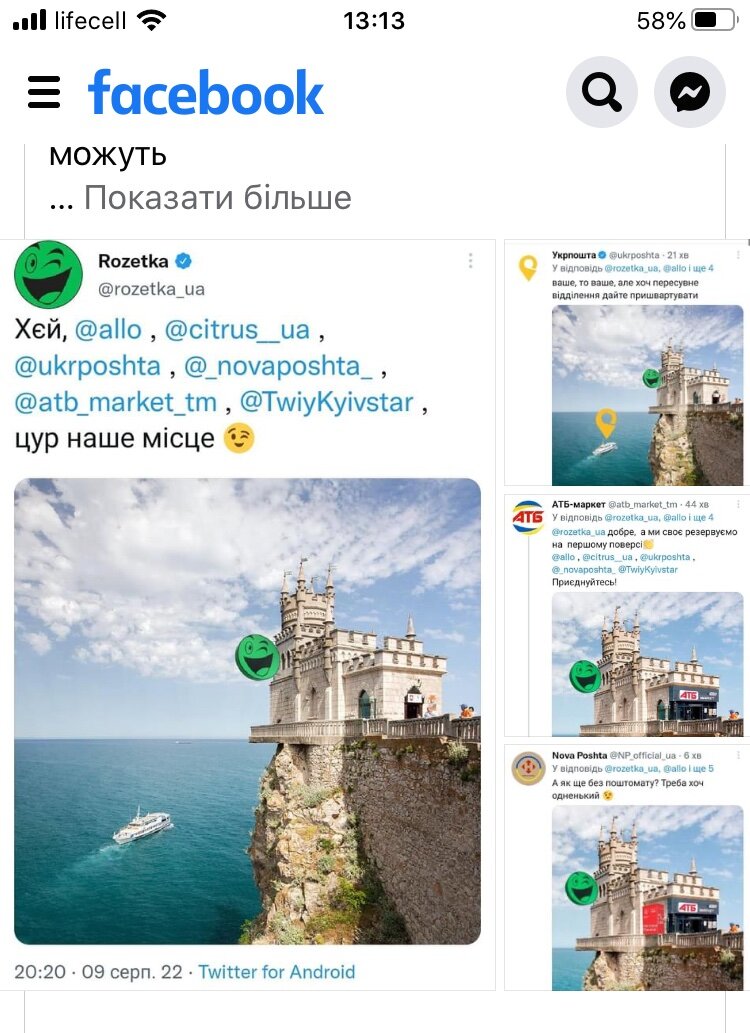Open the Messenger icon
The height and width of the screenshot is (1033, 750).
689,92
